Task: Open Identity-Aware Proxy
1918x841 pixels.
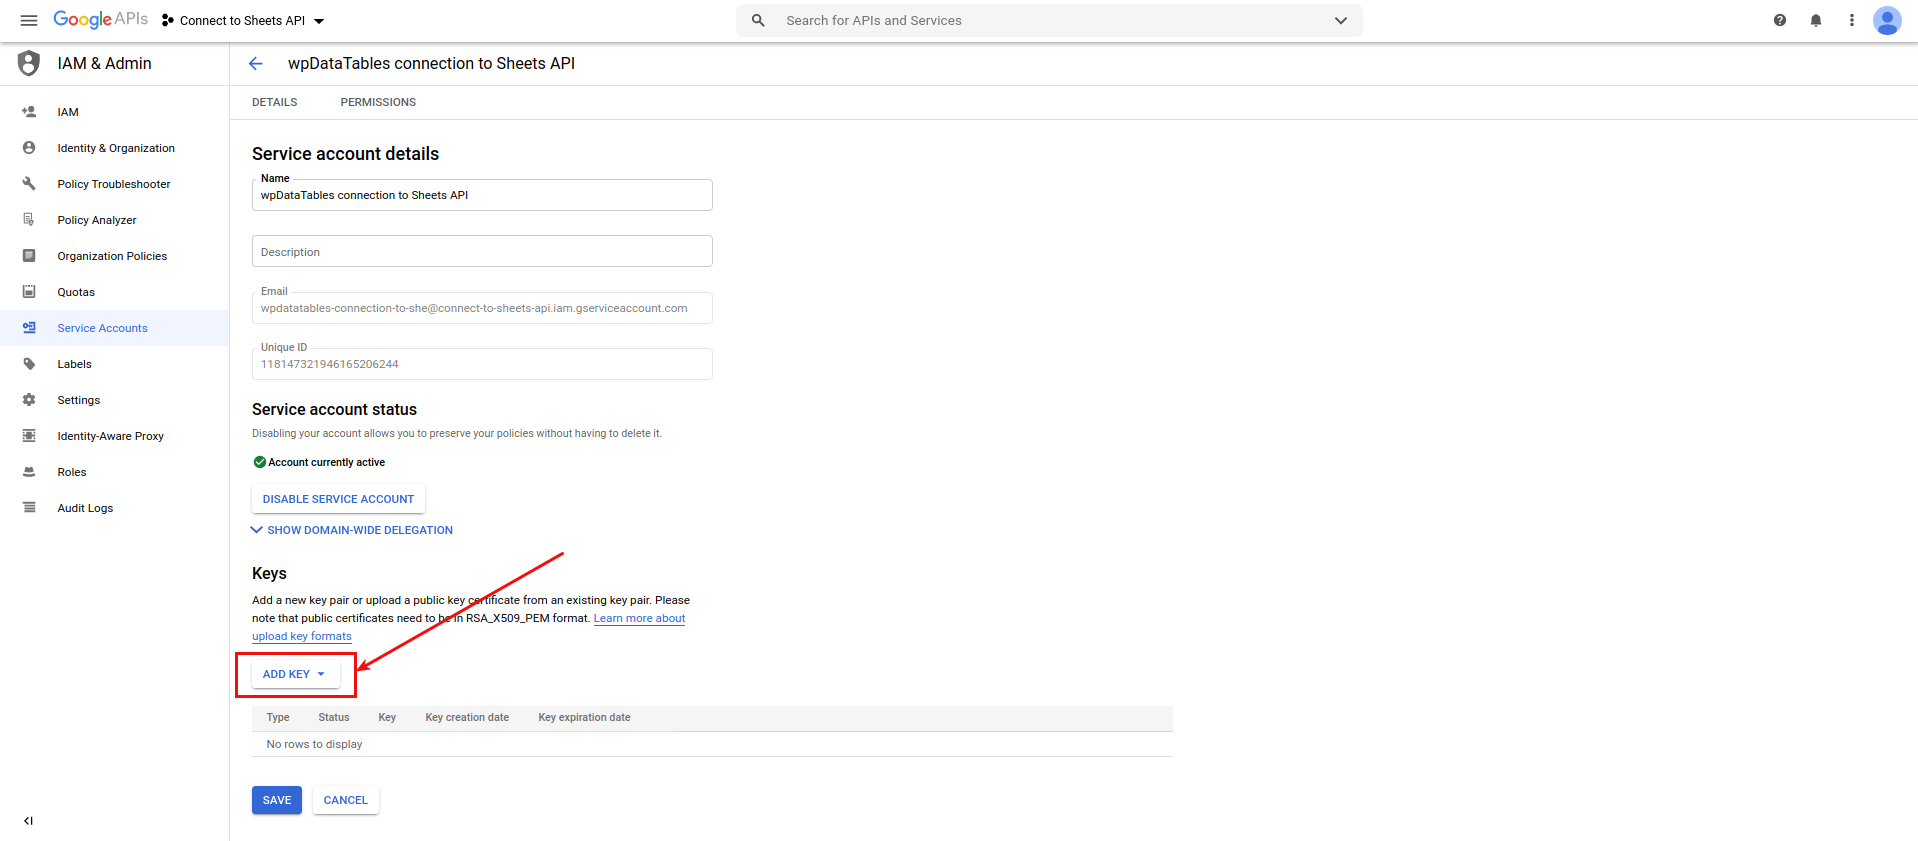Action: point(110,436)
